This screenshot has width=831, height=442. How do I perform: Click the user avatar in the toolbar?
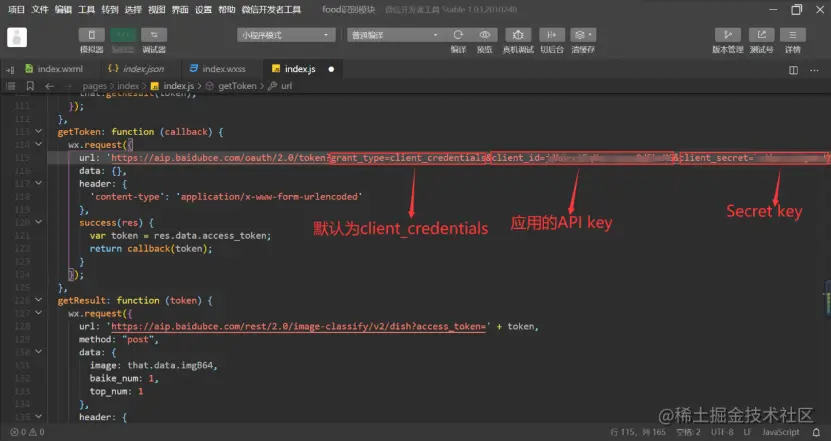tap(17, 37)
